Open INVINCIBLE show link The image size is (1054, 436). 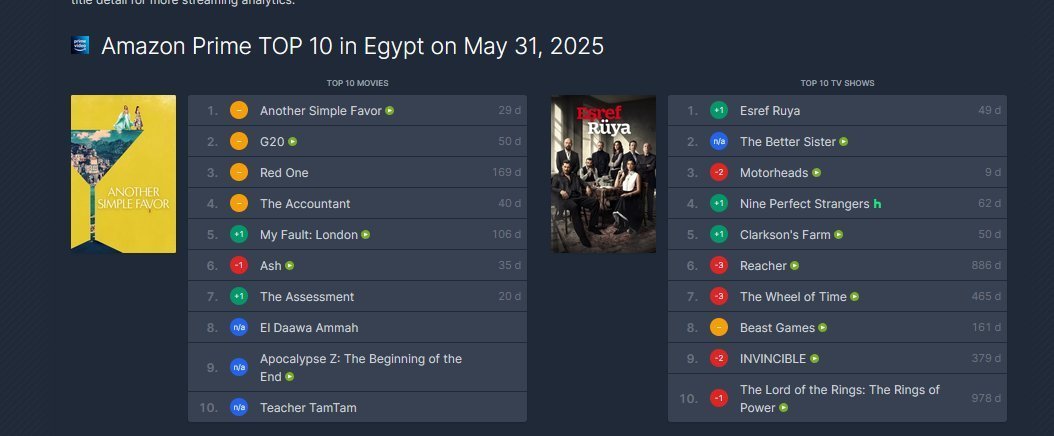click(773, 359)
